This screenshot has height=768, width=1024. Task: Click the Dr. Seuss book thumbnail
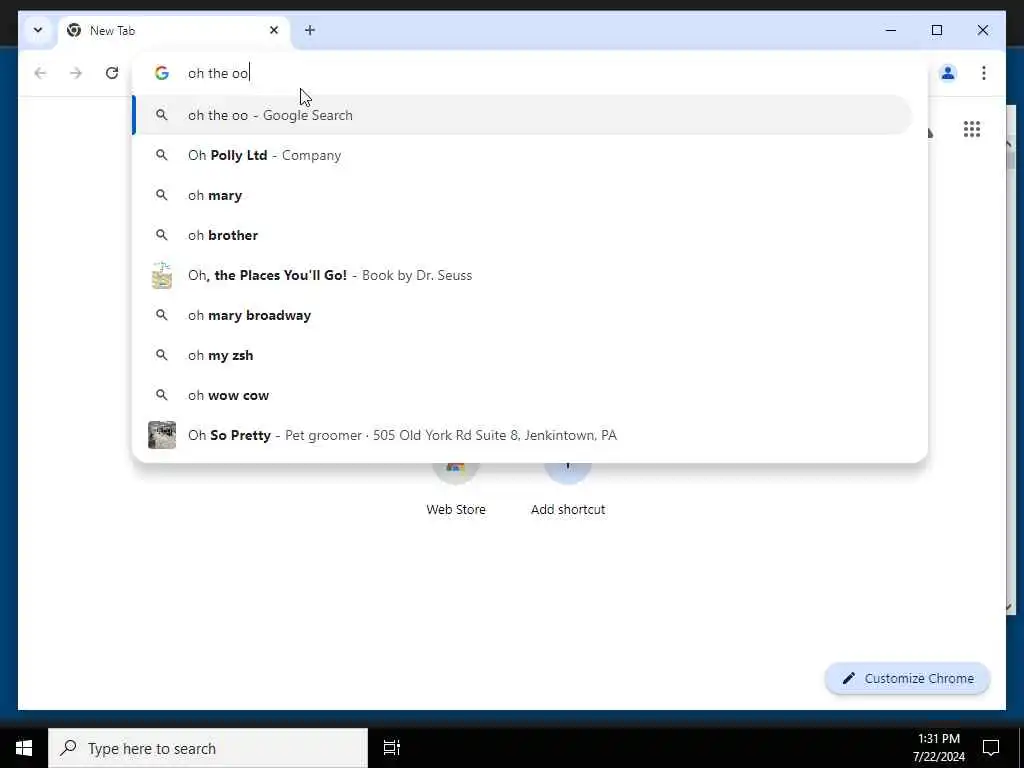point(162,275)
